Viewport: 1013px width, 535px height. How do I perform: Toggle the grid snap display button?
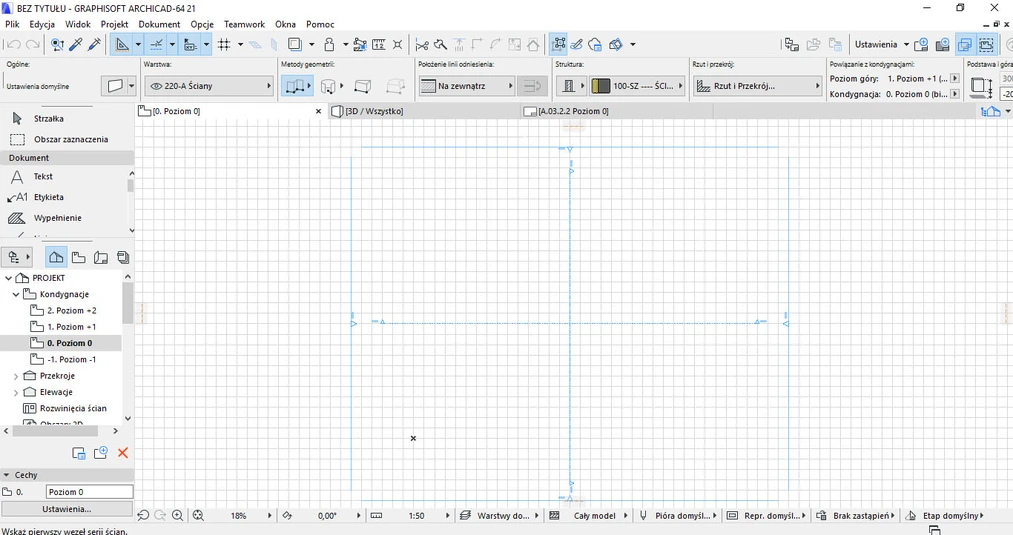click(224, 44)
